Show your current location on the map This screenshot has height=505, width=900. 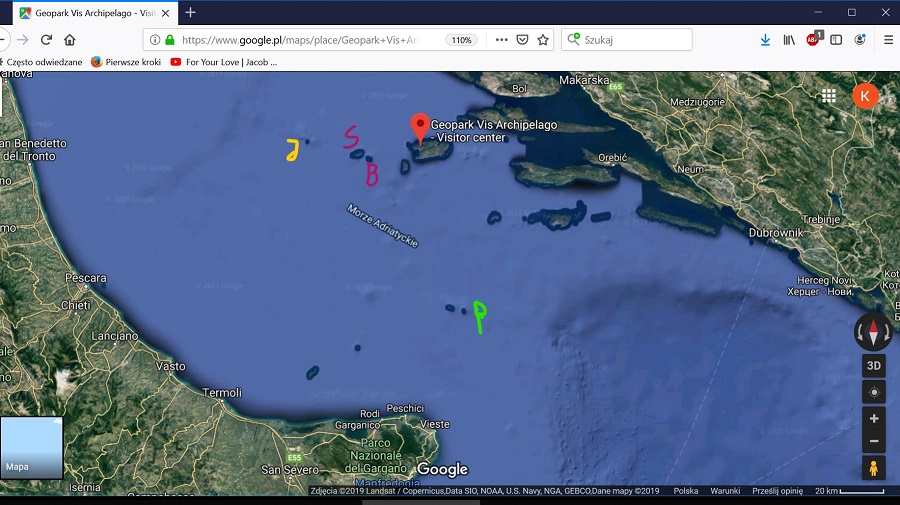coord(873,392)
